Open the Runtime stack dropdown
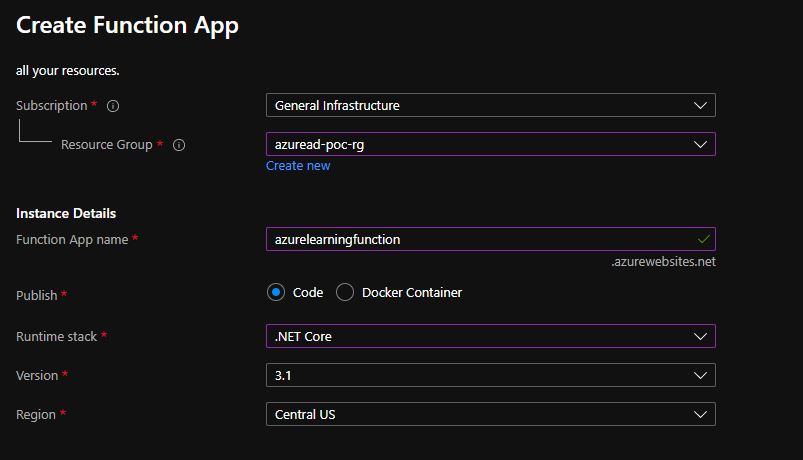This screenshot has height=460, width=803. tap(490, 336)
